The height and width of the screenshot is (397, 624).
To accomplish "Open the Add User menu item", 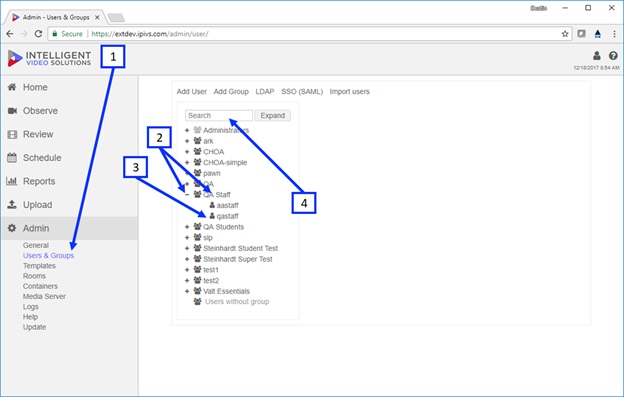I will point(192,91).
